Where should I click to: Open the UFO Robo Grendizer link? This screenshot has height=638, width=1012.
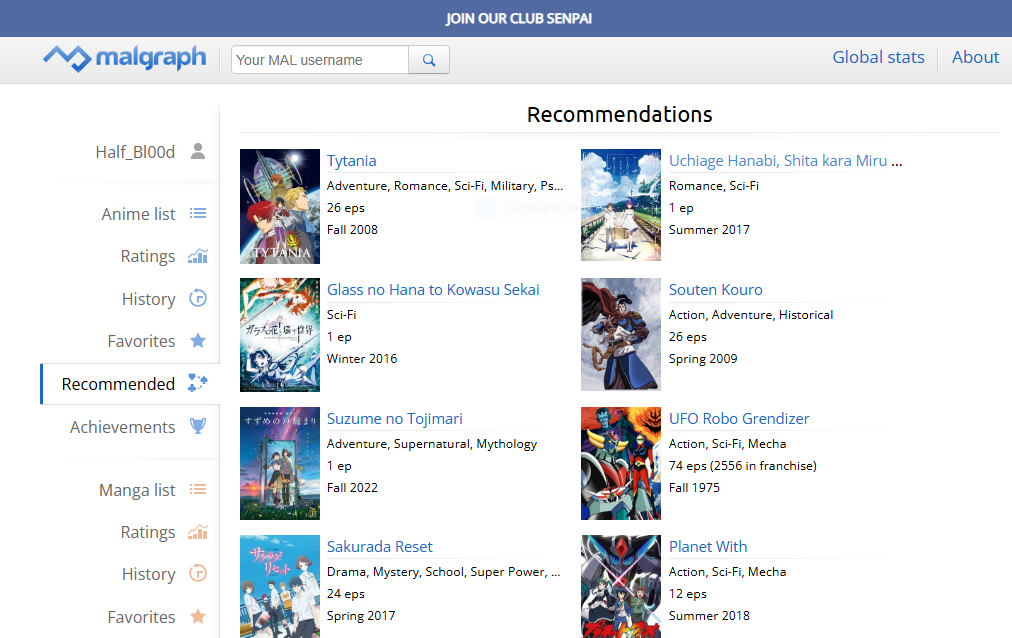coord(739,419)
